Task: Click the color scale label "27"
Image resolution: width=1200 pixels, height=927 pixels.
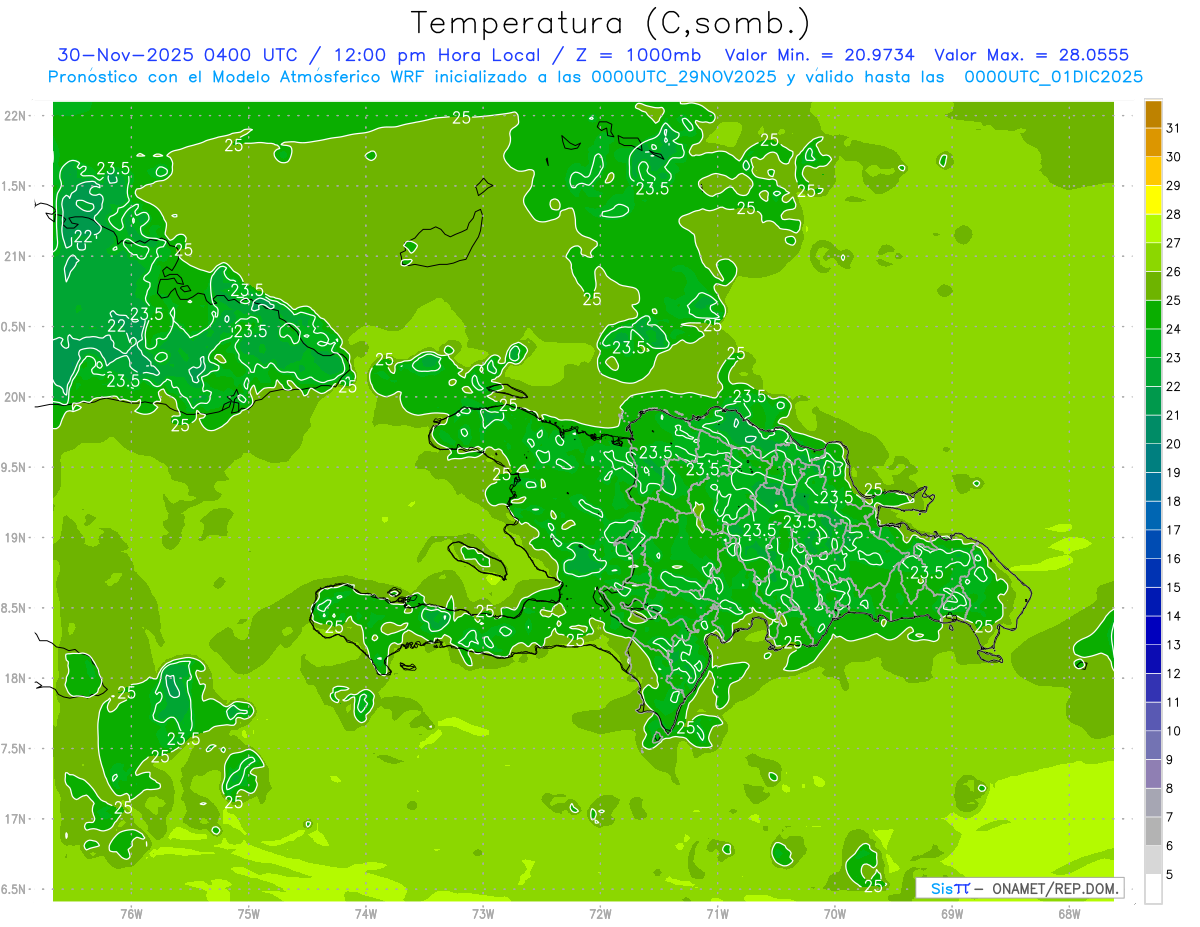Action: tap(1173, 243)
